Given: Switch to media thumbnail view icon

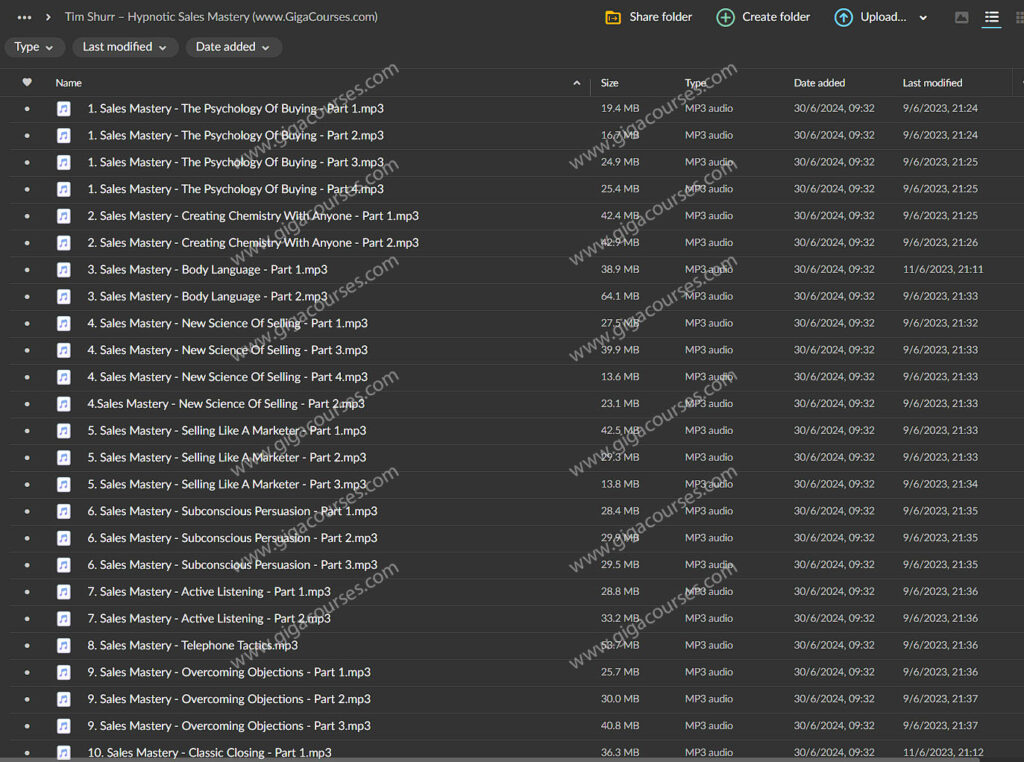Looking at the screenshot, I should [x=961, y=17].
